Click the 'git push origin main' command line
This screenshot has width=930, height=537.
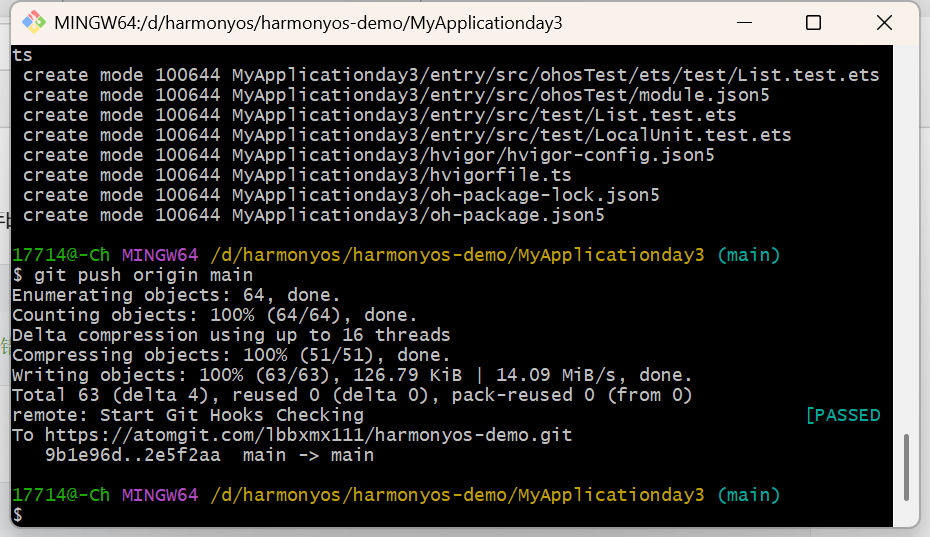[132, 275]
